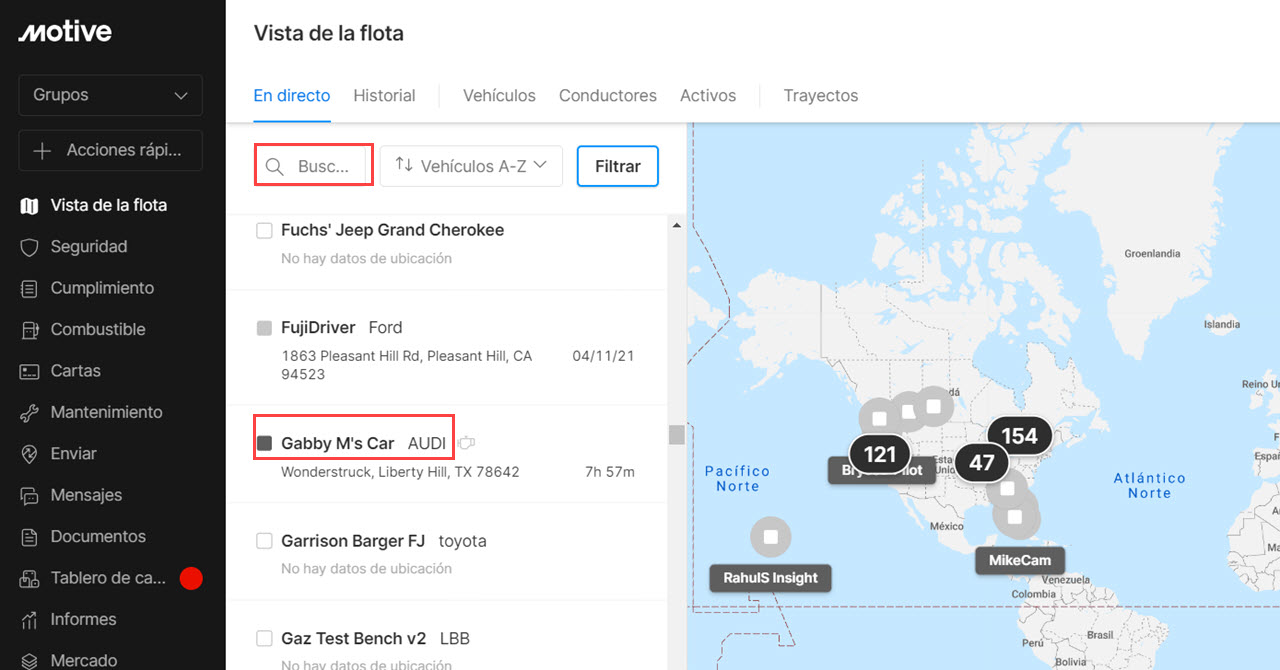This screenshot has width=1280, height=670.
Task: Toggle the Garrison Barger FJ checkbox
Action: (265, 541)
